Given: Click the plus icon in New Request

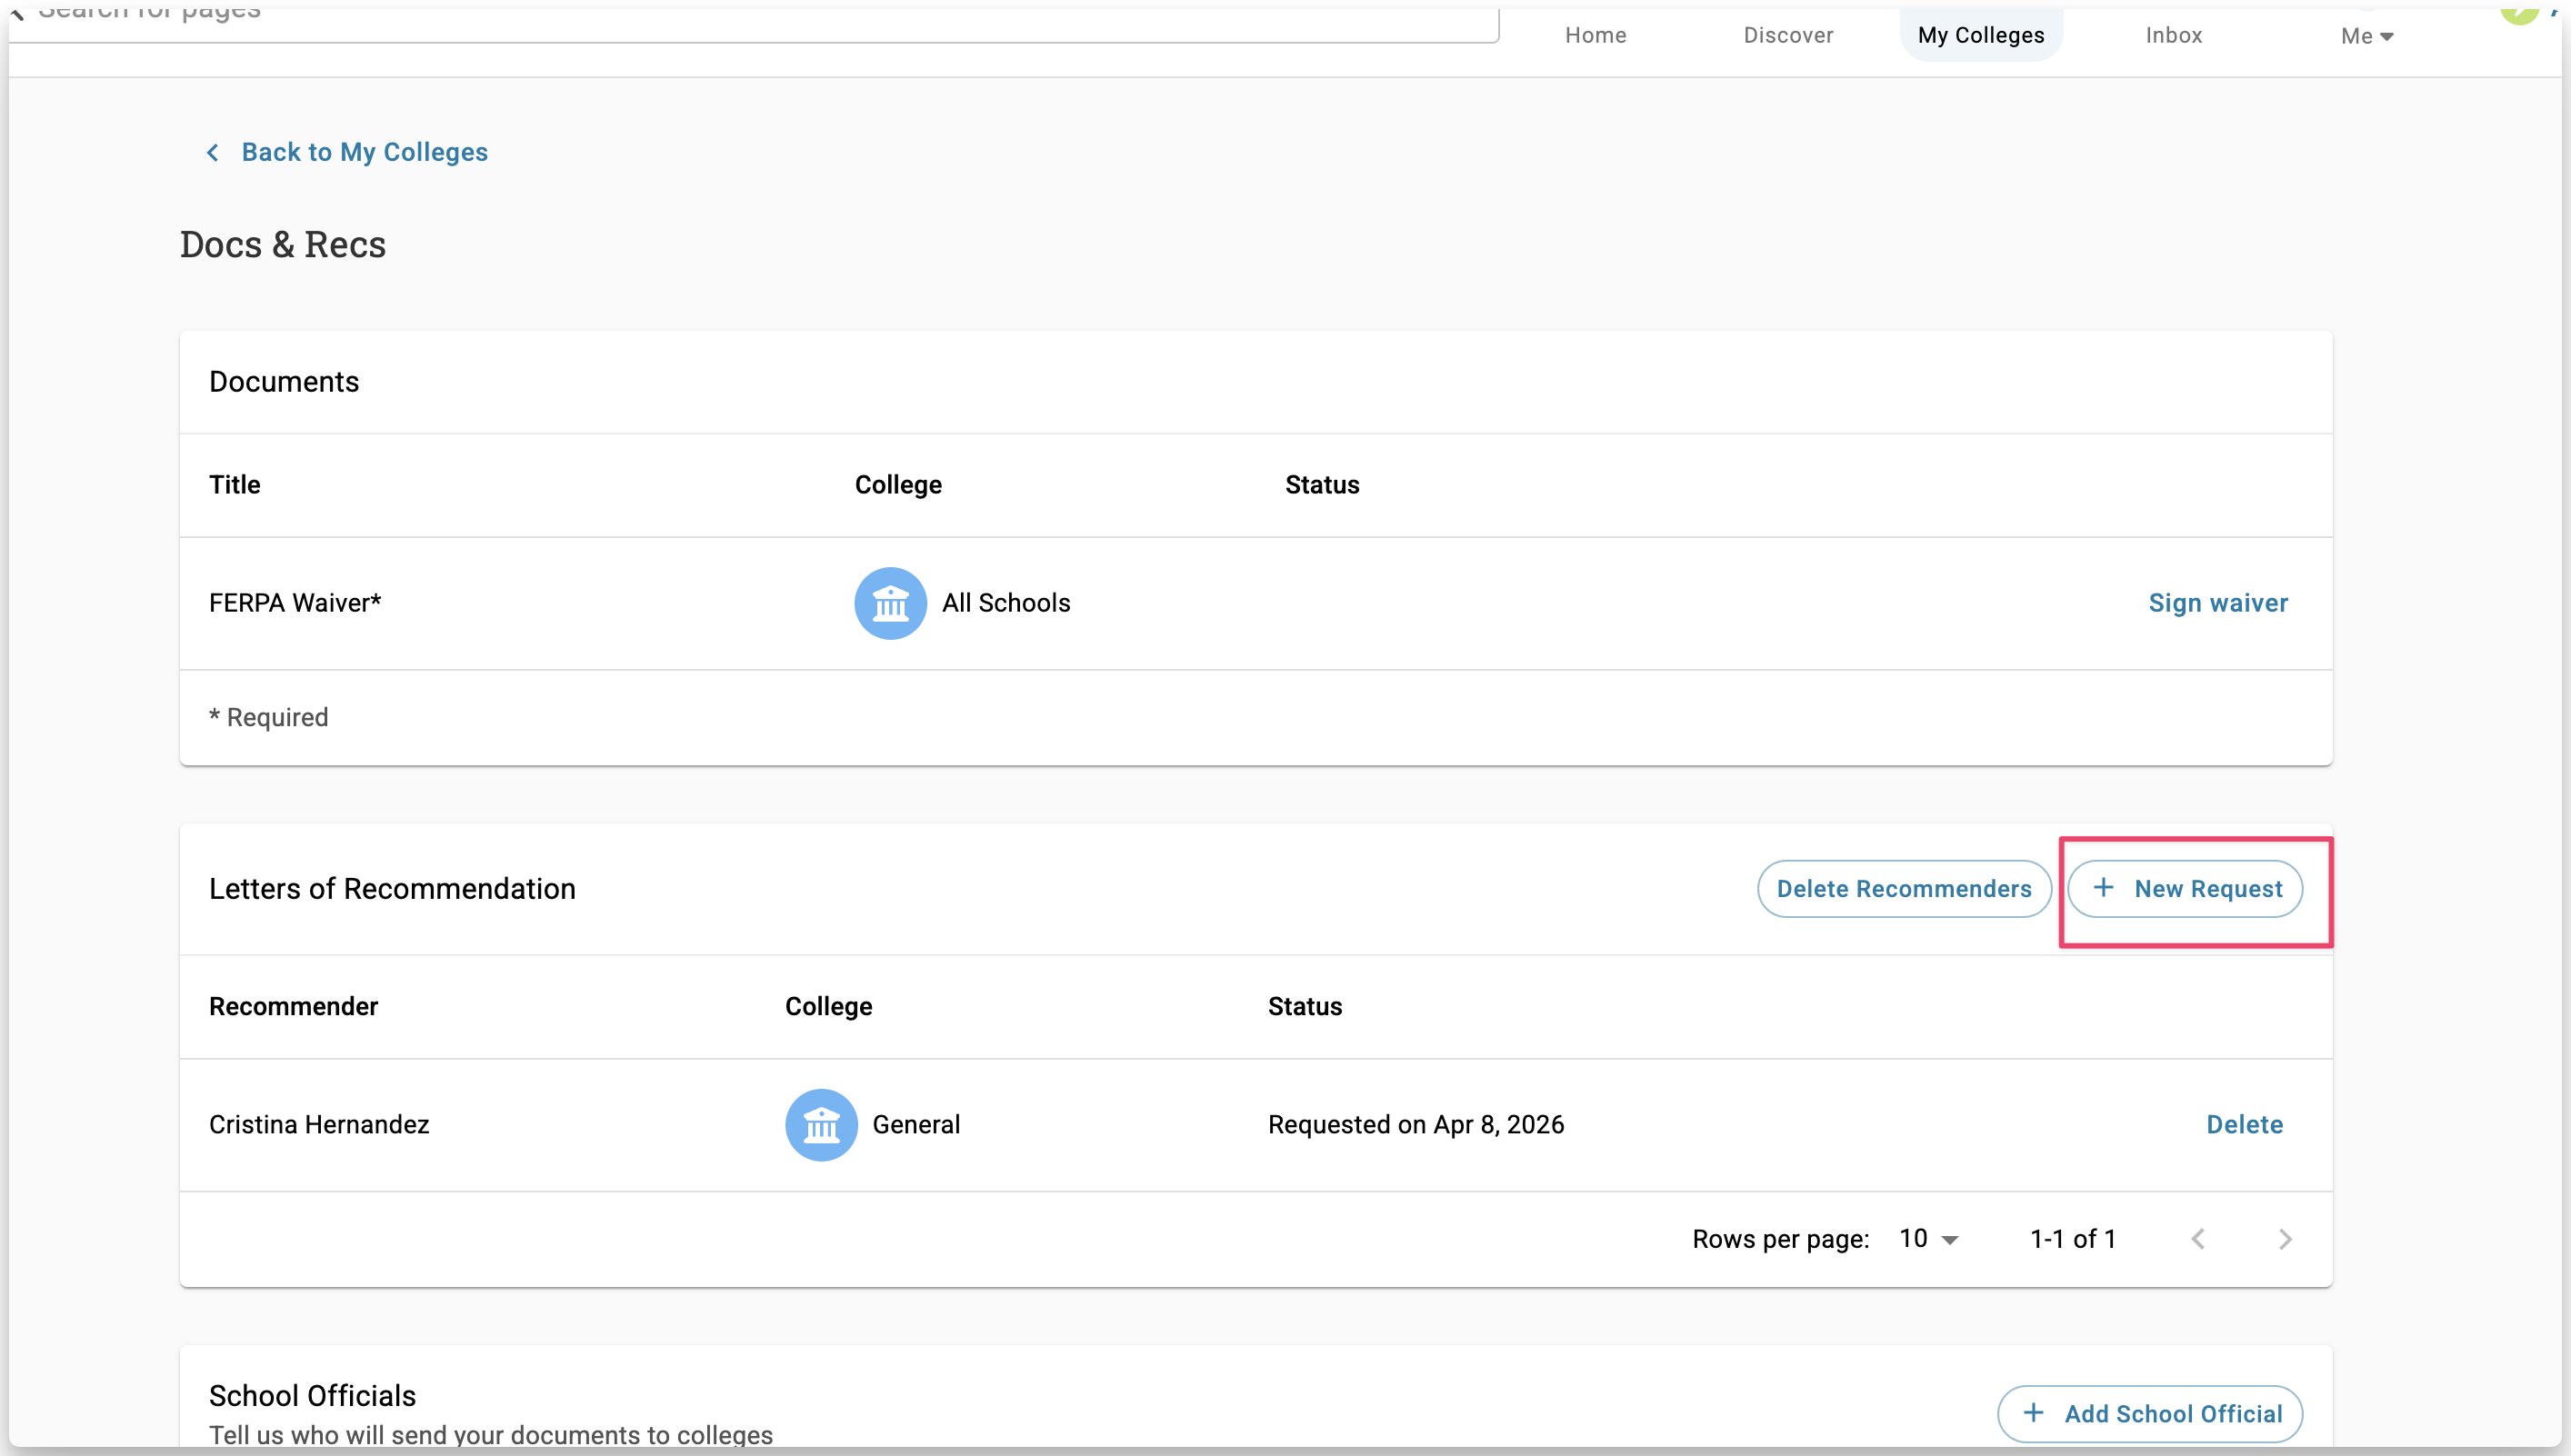Looking at the screenshot, I should click(2103, 888).
